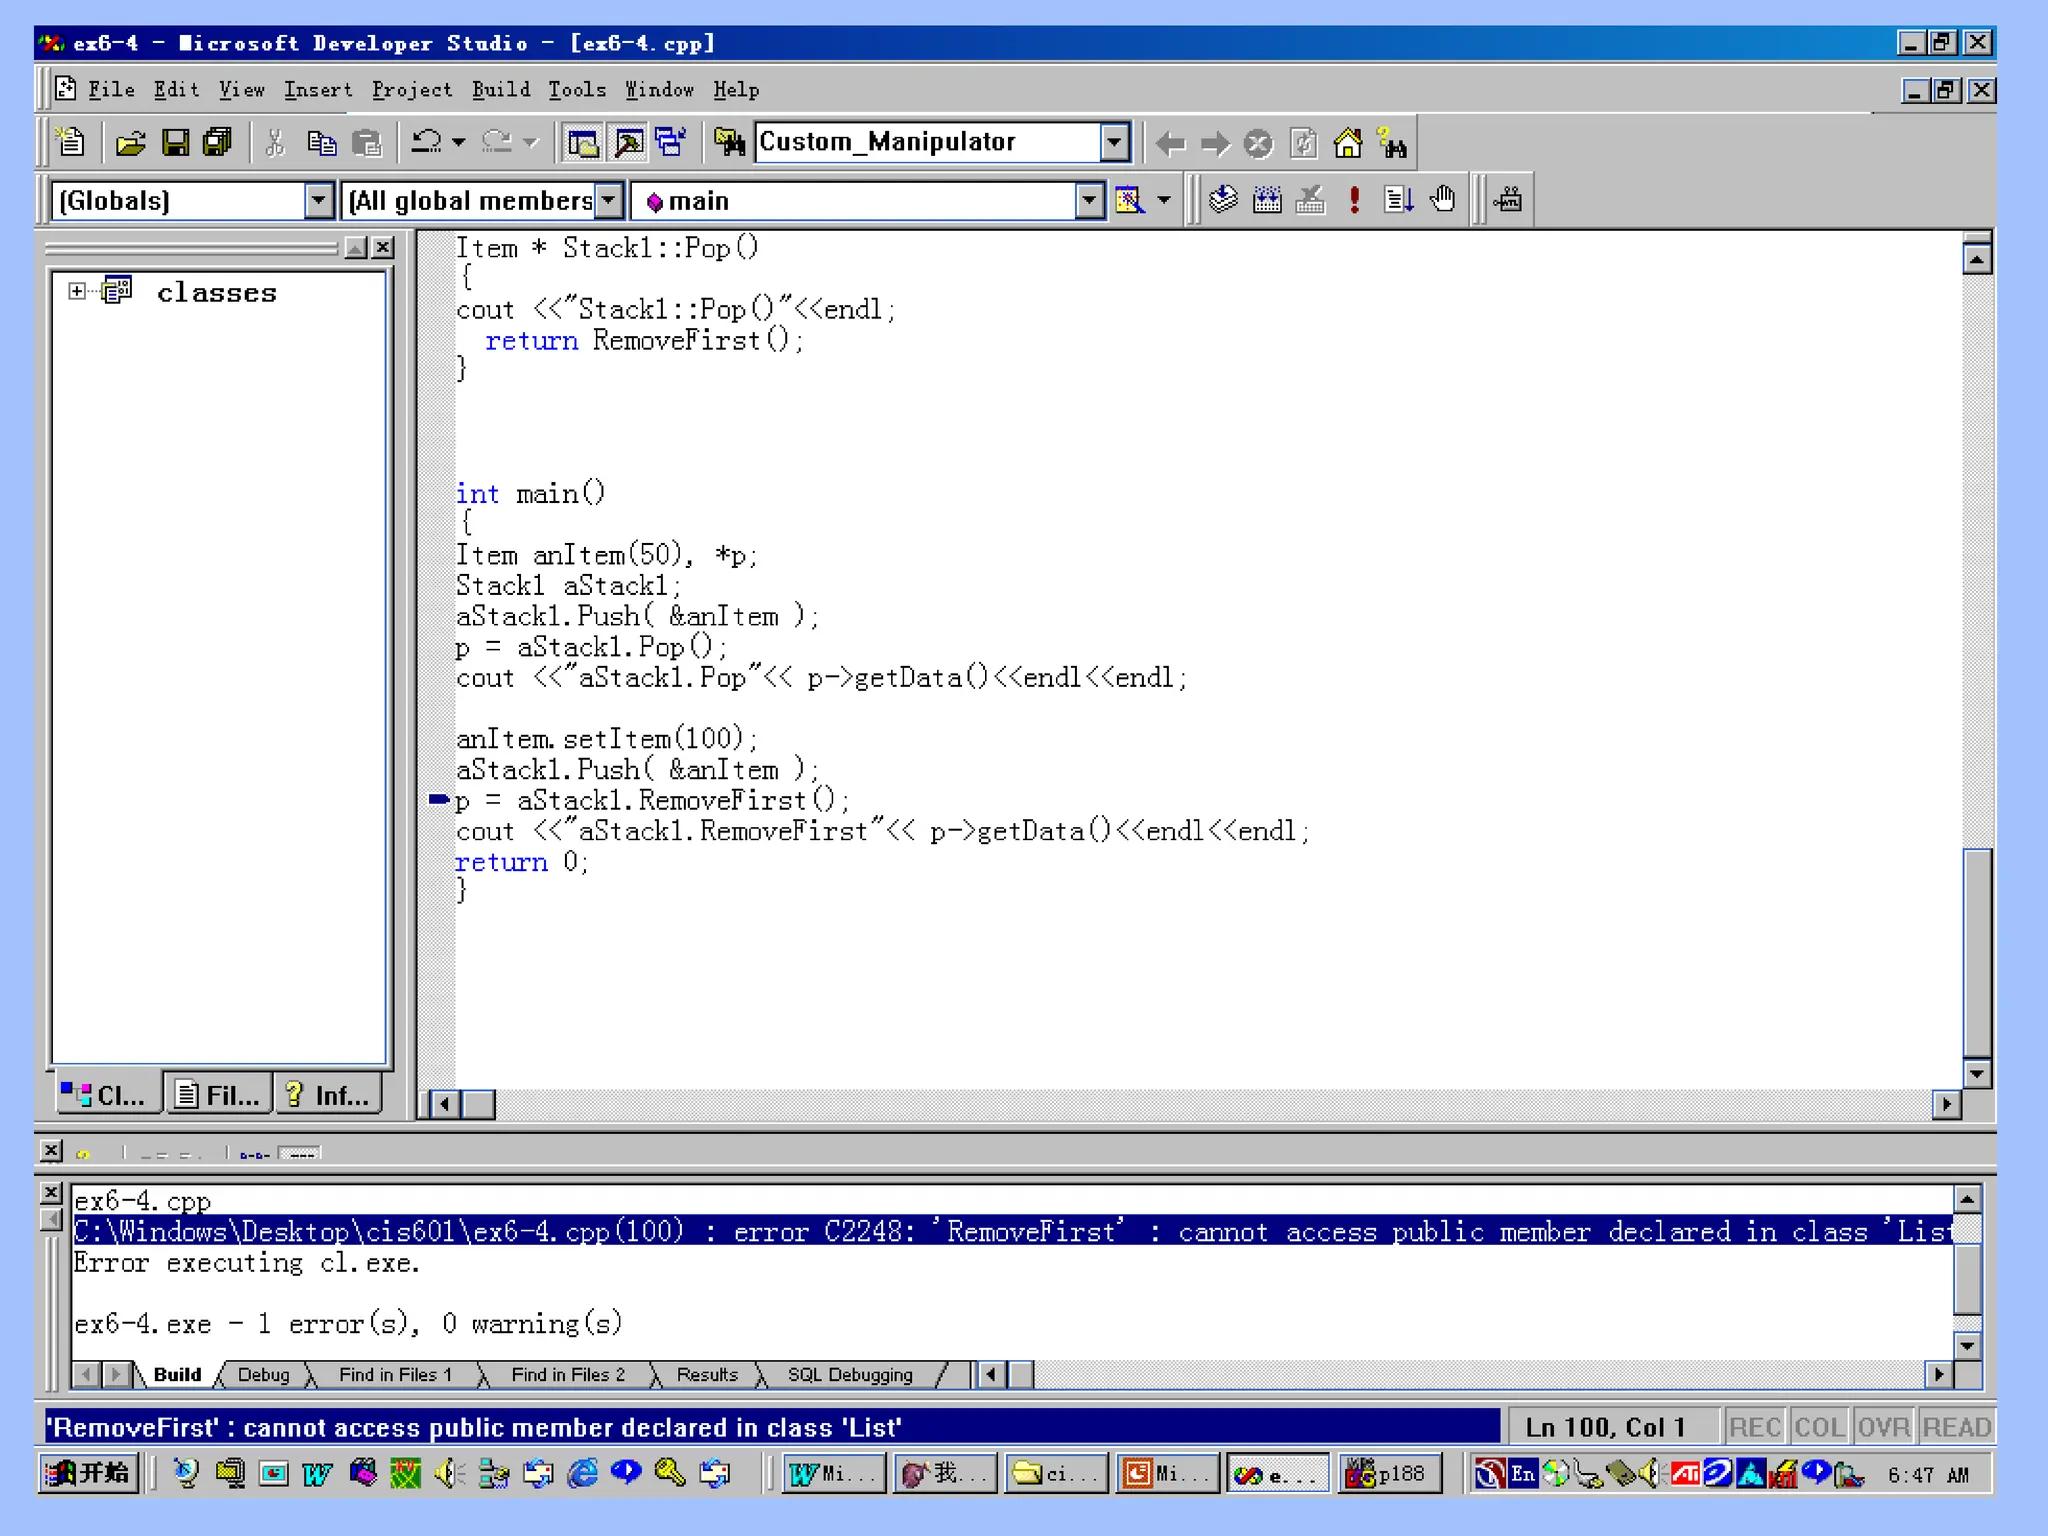The image size is (2048, 1536).
Task: Click the Stop Build icon
Action: point(1311,200)
